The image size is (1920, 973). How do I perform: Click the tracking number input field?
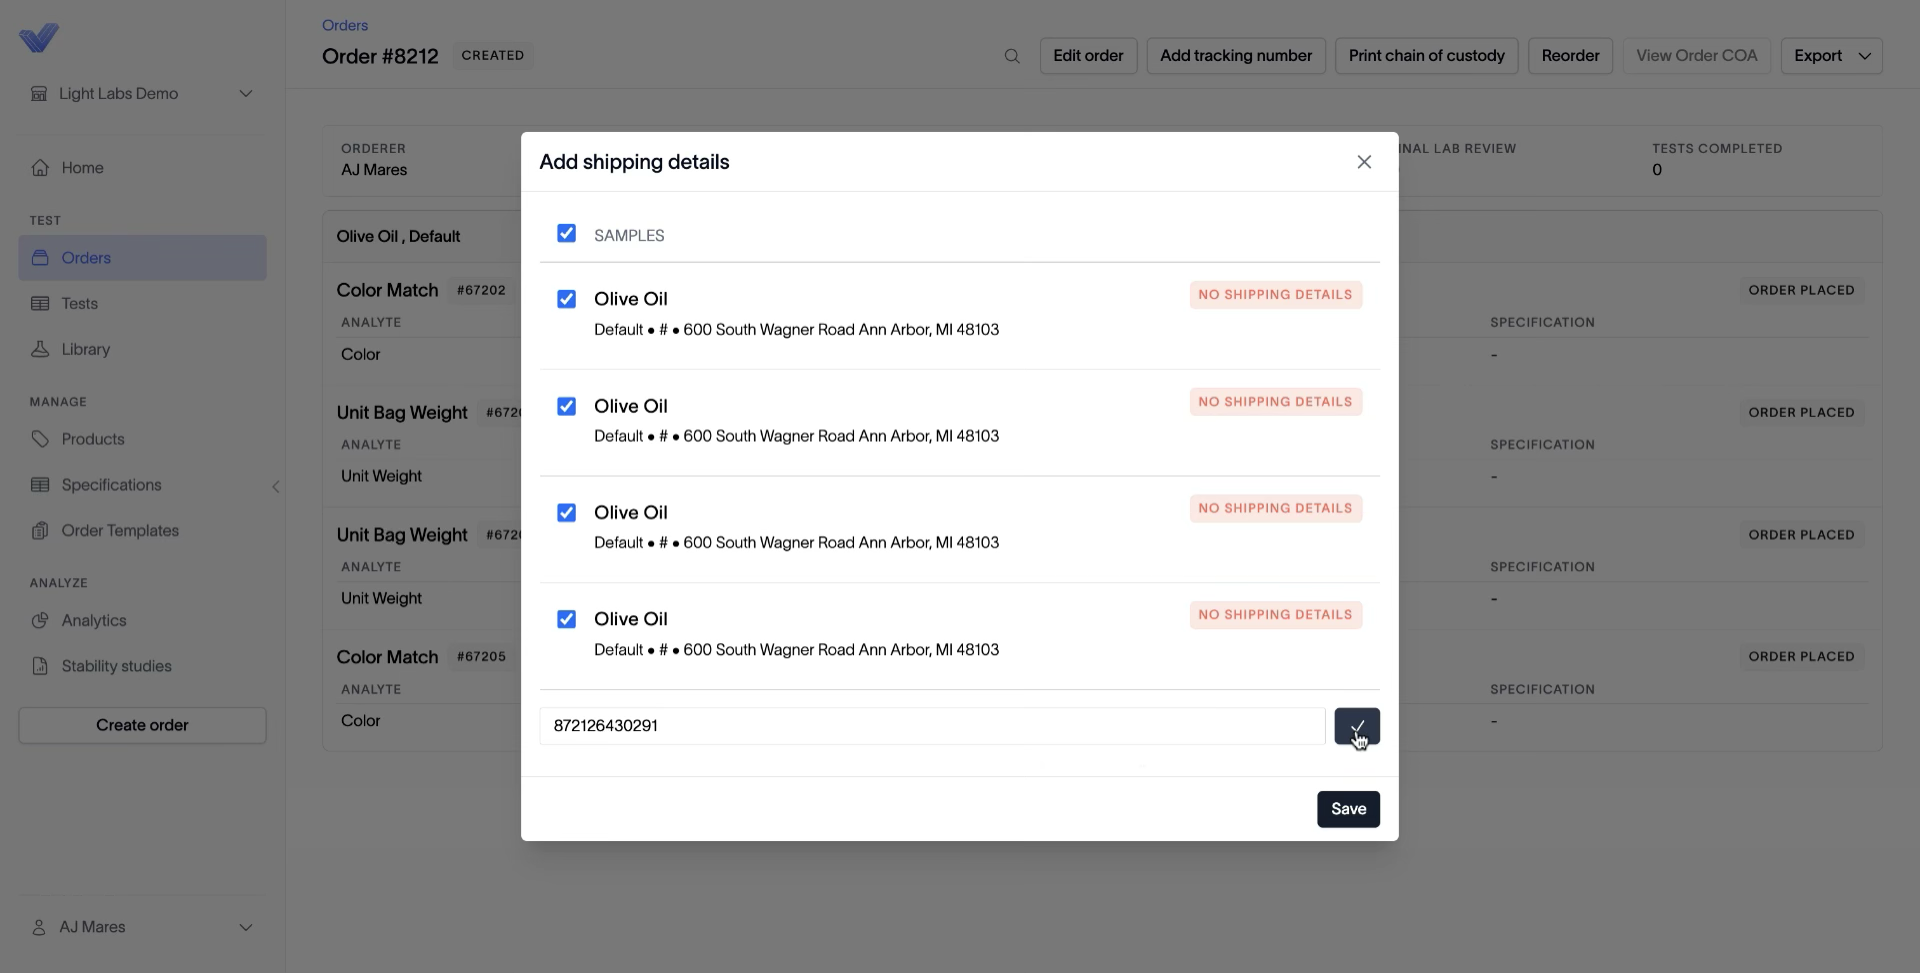tap(932, 726)
